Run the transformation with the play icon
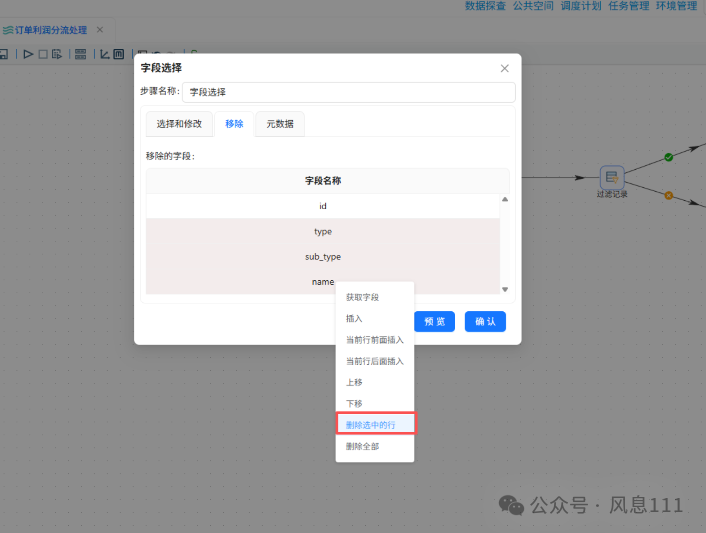The height and width of the screenshot is (533, 706). pyautogui.click(x=28, y=54)
